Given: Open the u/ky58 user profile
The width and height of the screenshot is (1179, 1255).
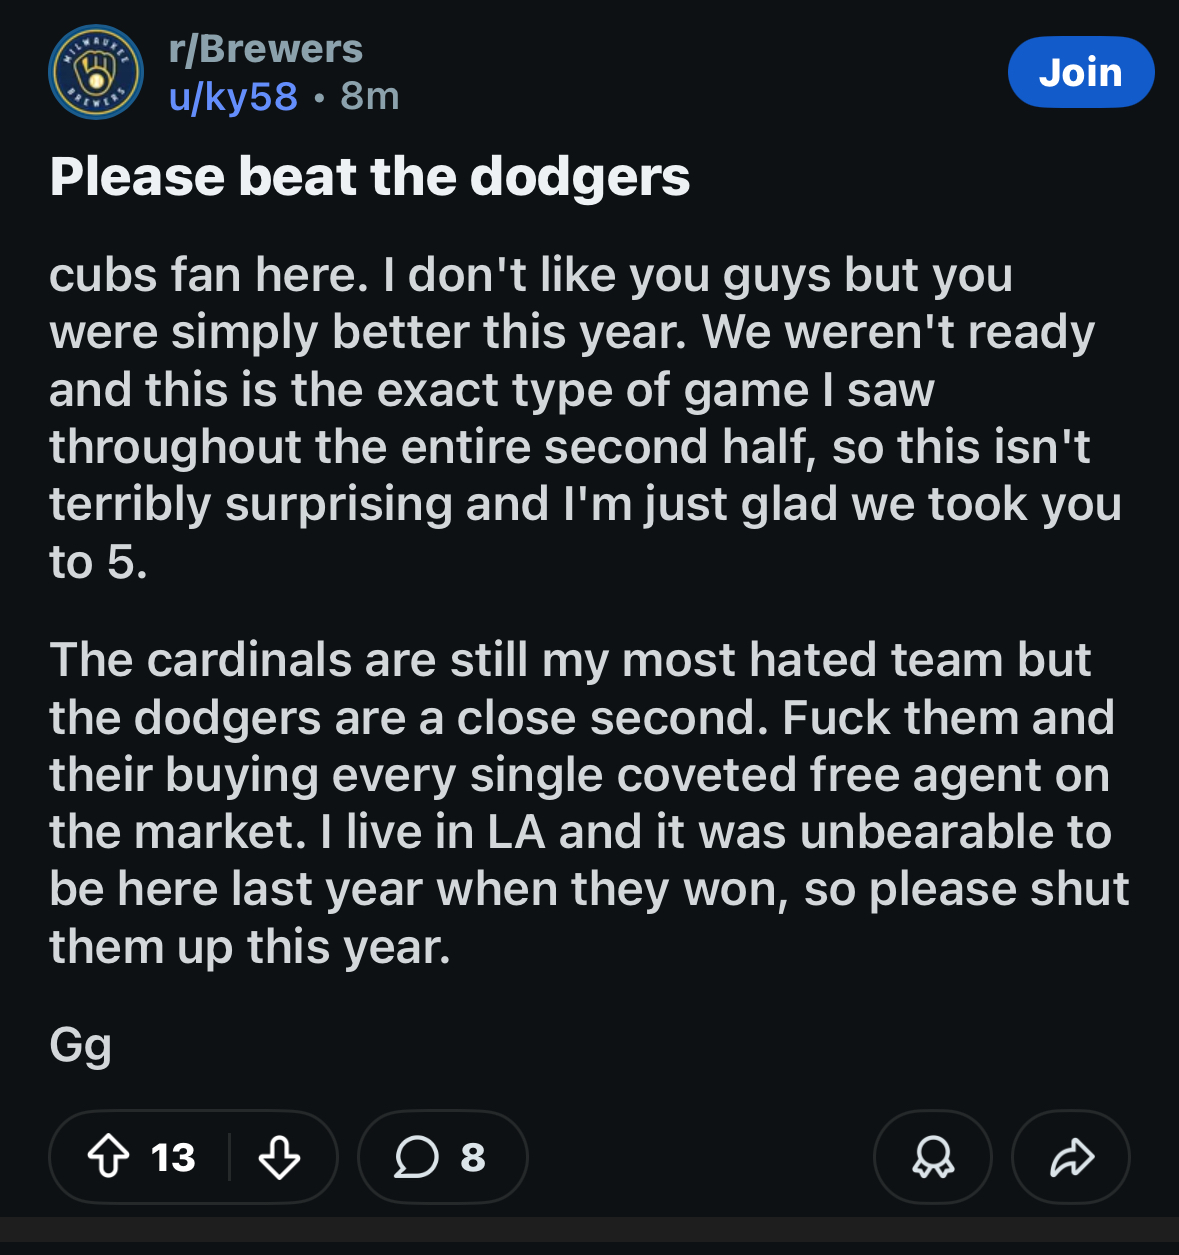Looking at the screenshot, I should tap(233, 96).
